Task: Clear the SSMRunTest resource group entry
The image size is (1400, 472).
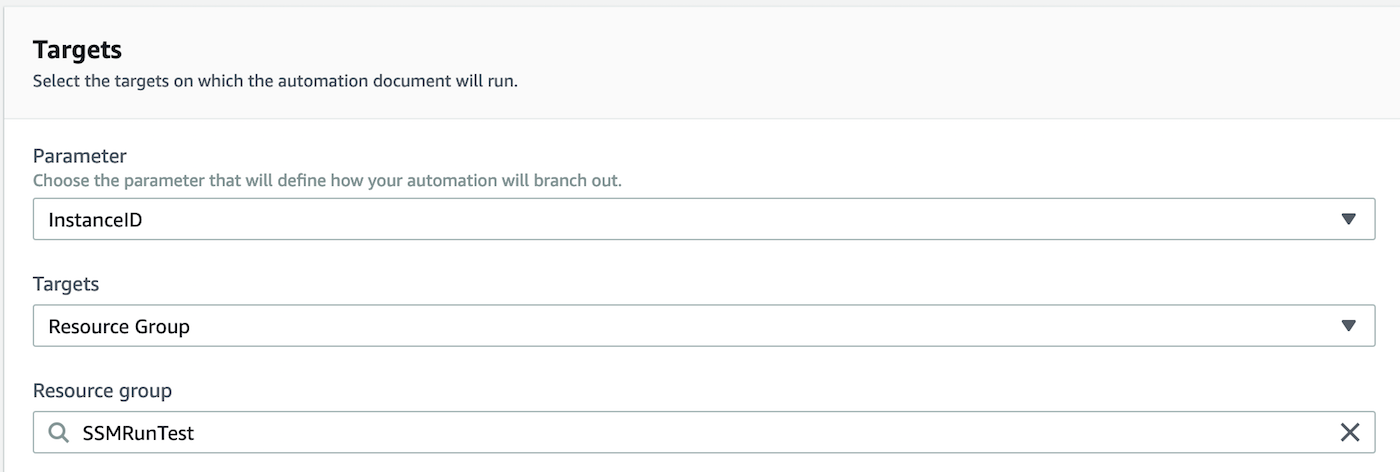Action: tap(1349, 432)
